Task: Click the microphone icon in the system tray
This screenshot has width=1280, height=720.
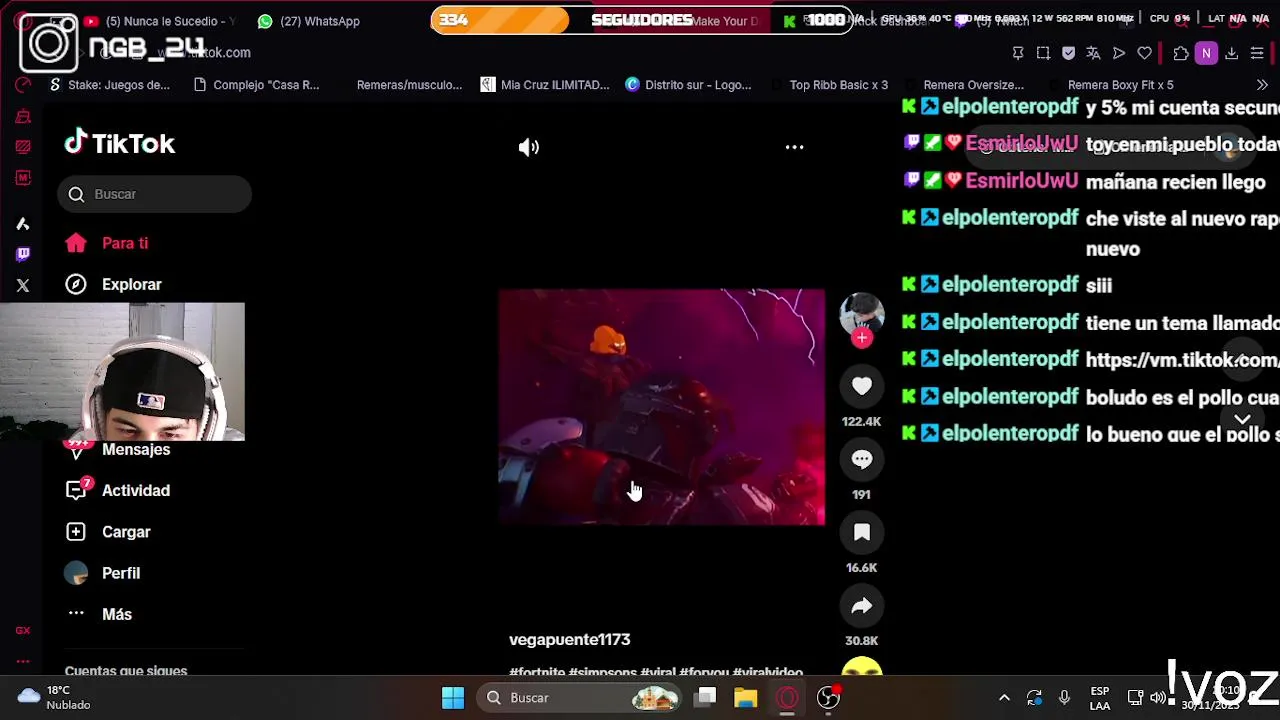Action: click(1064, 698)
